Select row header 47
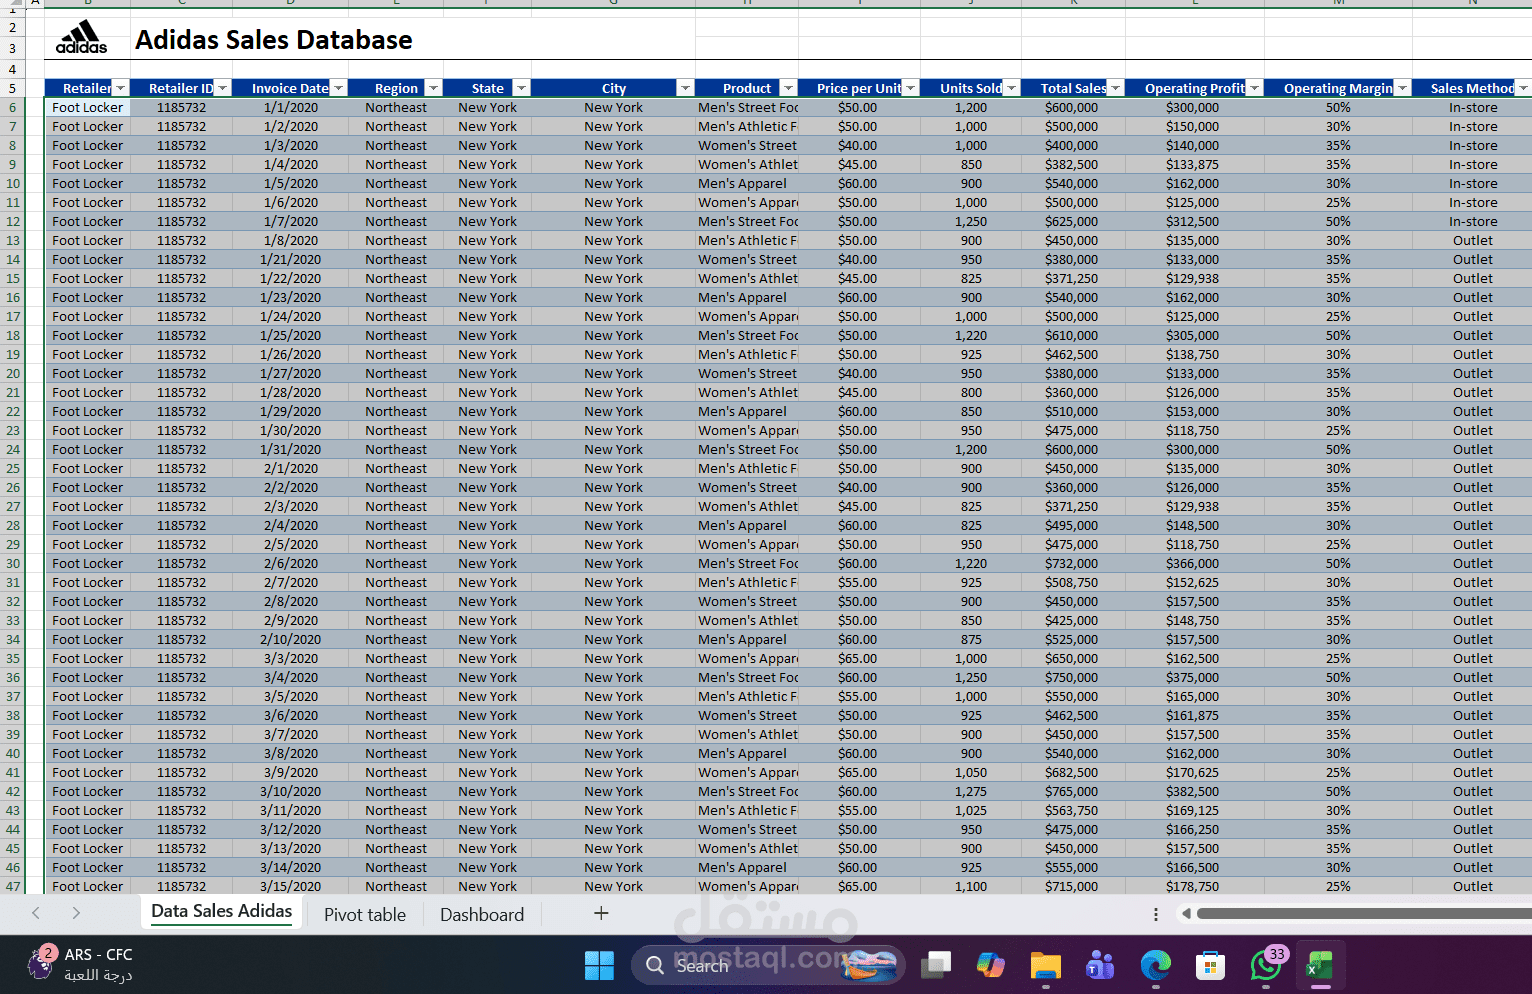The width and height of the screenshot is (1532, 994). 13,886
